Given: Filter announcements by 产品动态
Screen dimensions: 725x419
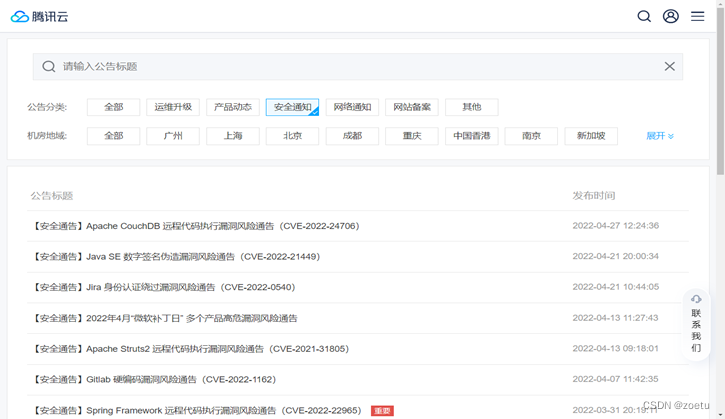Looking at the screenshot, I should coord(233,107).
